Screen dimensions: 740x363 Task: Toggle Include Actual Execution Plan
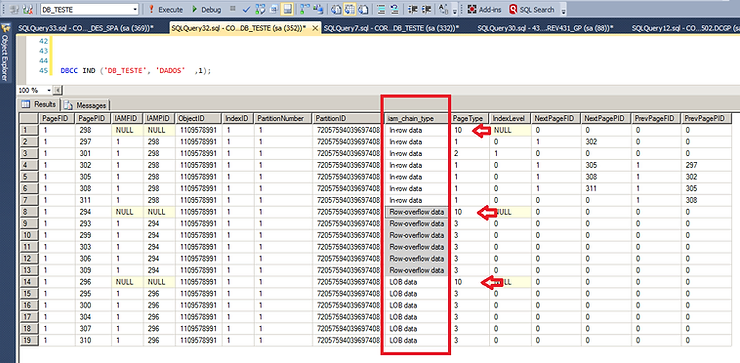tap(304, 9)
